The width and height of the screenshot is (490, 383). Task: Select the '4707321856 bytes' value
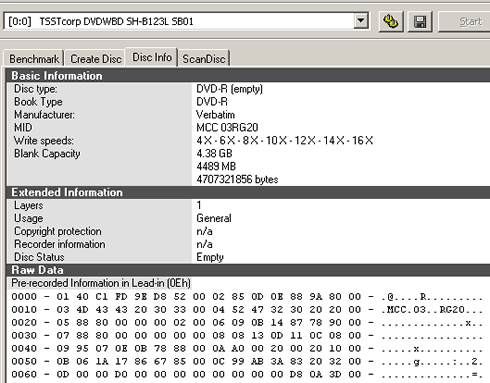point(237,179)
